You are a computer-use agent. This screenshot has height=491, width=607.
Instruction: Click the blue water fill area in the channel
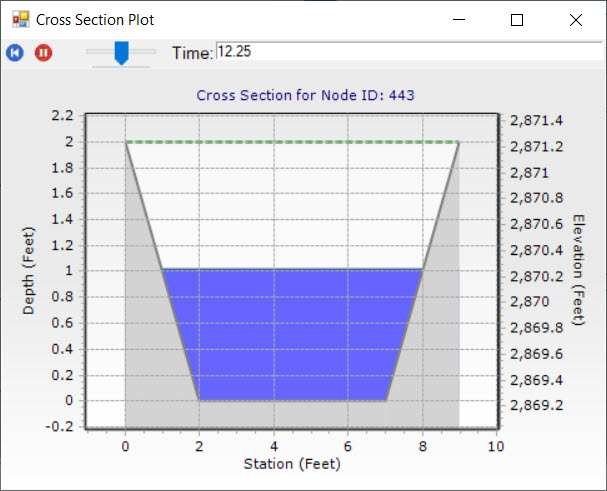click(x=291, y=335)
